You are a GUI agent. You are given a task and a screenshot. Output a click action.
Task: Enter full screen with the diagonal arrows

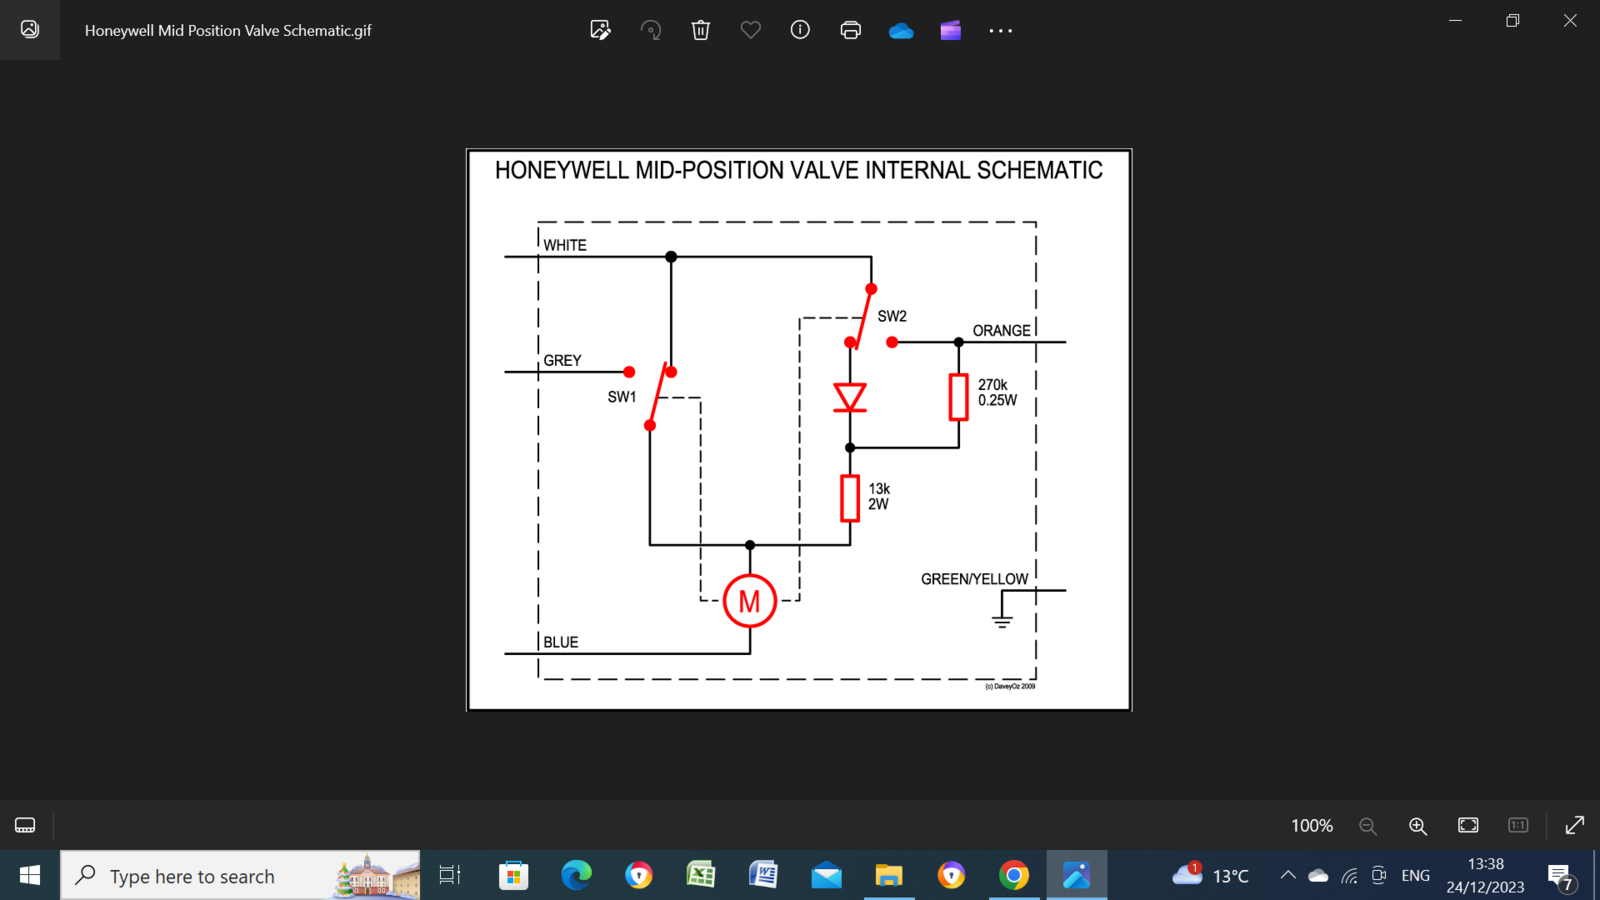point(1574,825)
